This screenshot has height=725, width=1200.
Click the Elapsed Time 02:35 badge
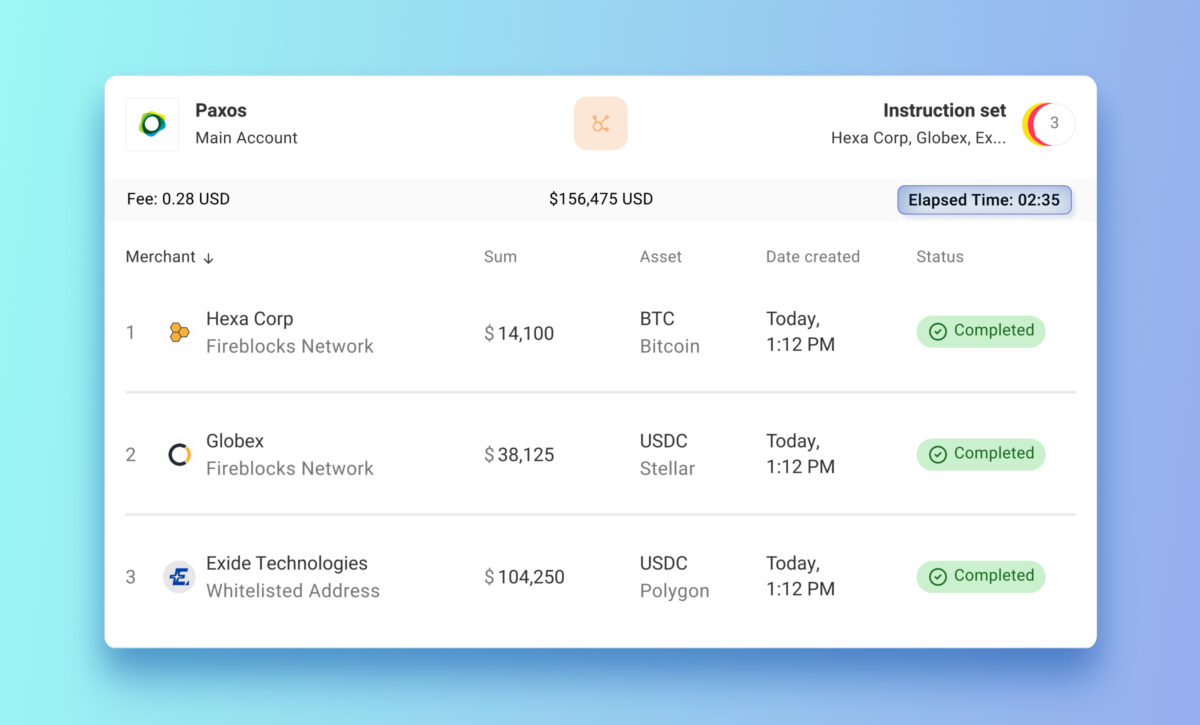[984, 200]
